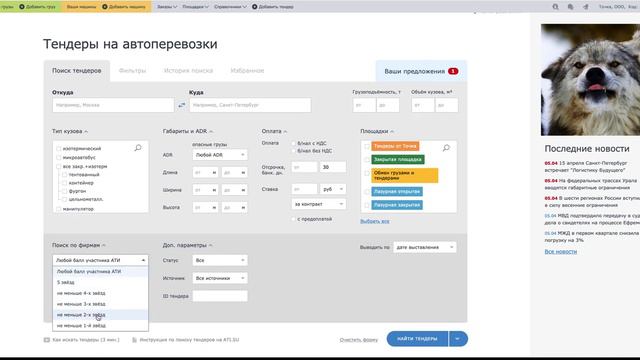Switch to the "Фильтры" tab

coord(132,71)
